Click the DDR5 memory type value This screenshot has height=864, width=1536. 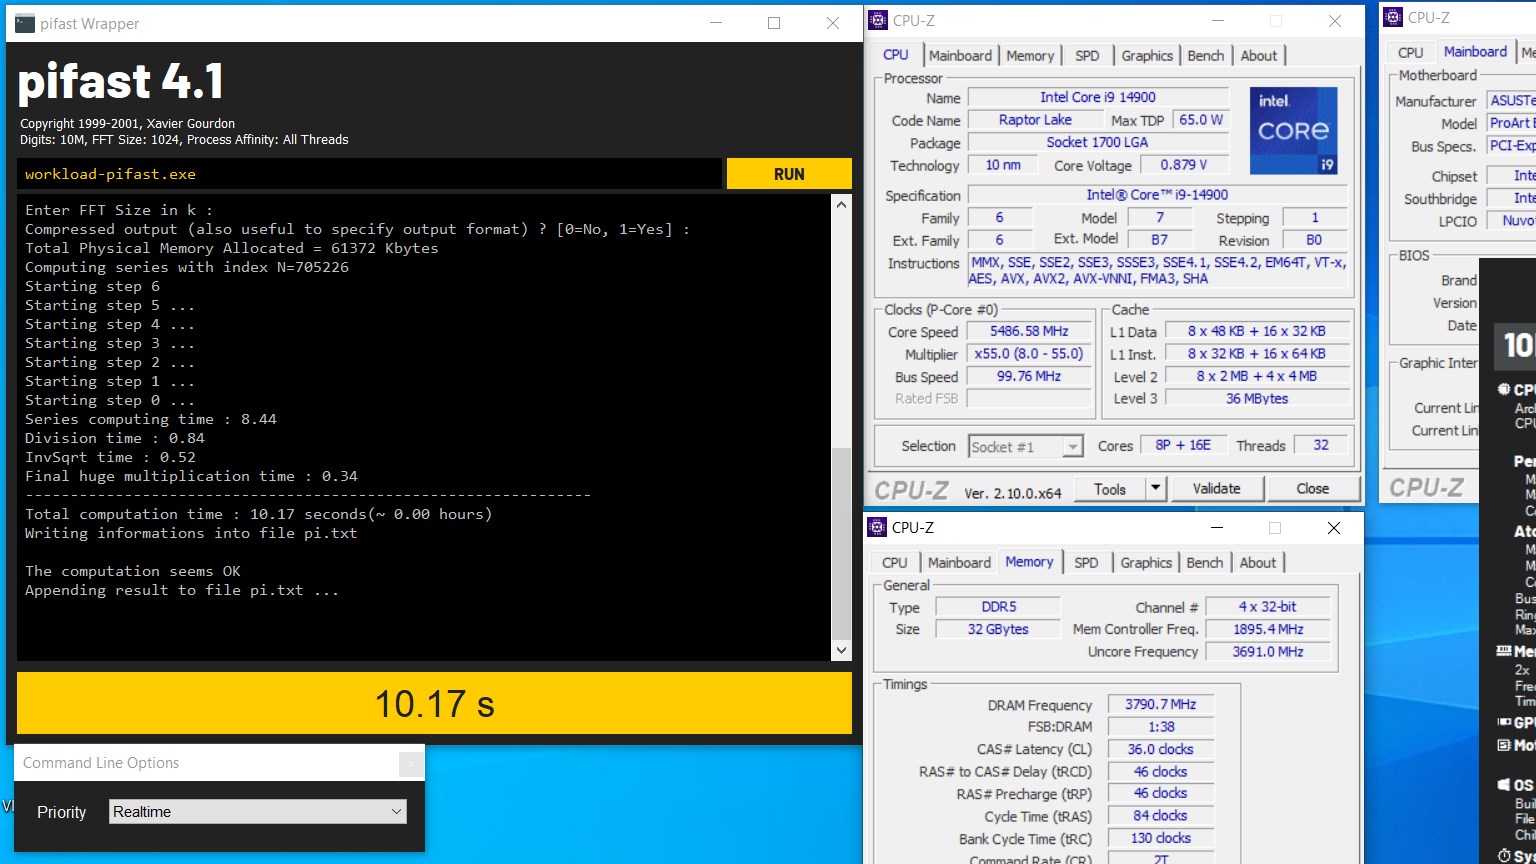point(998,606)
